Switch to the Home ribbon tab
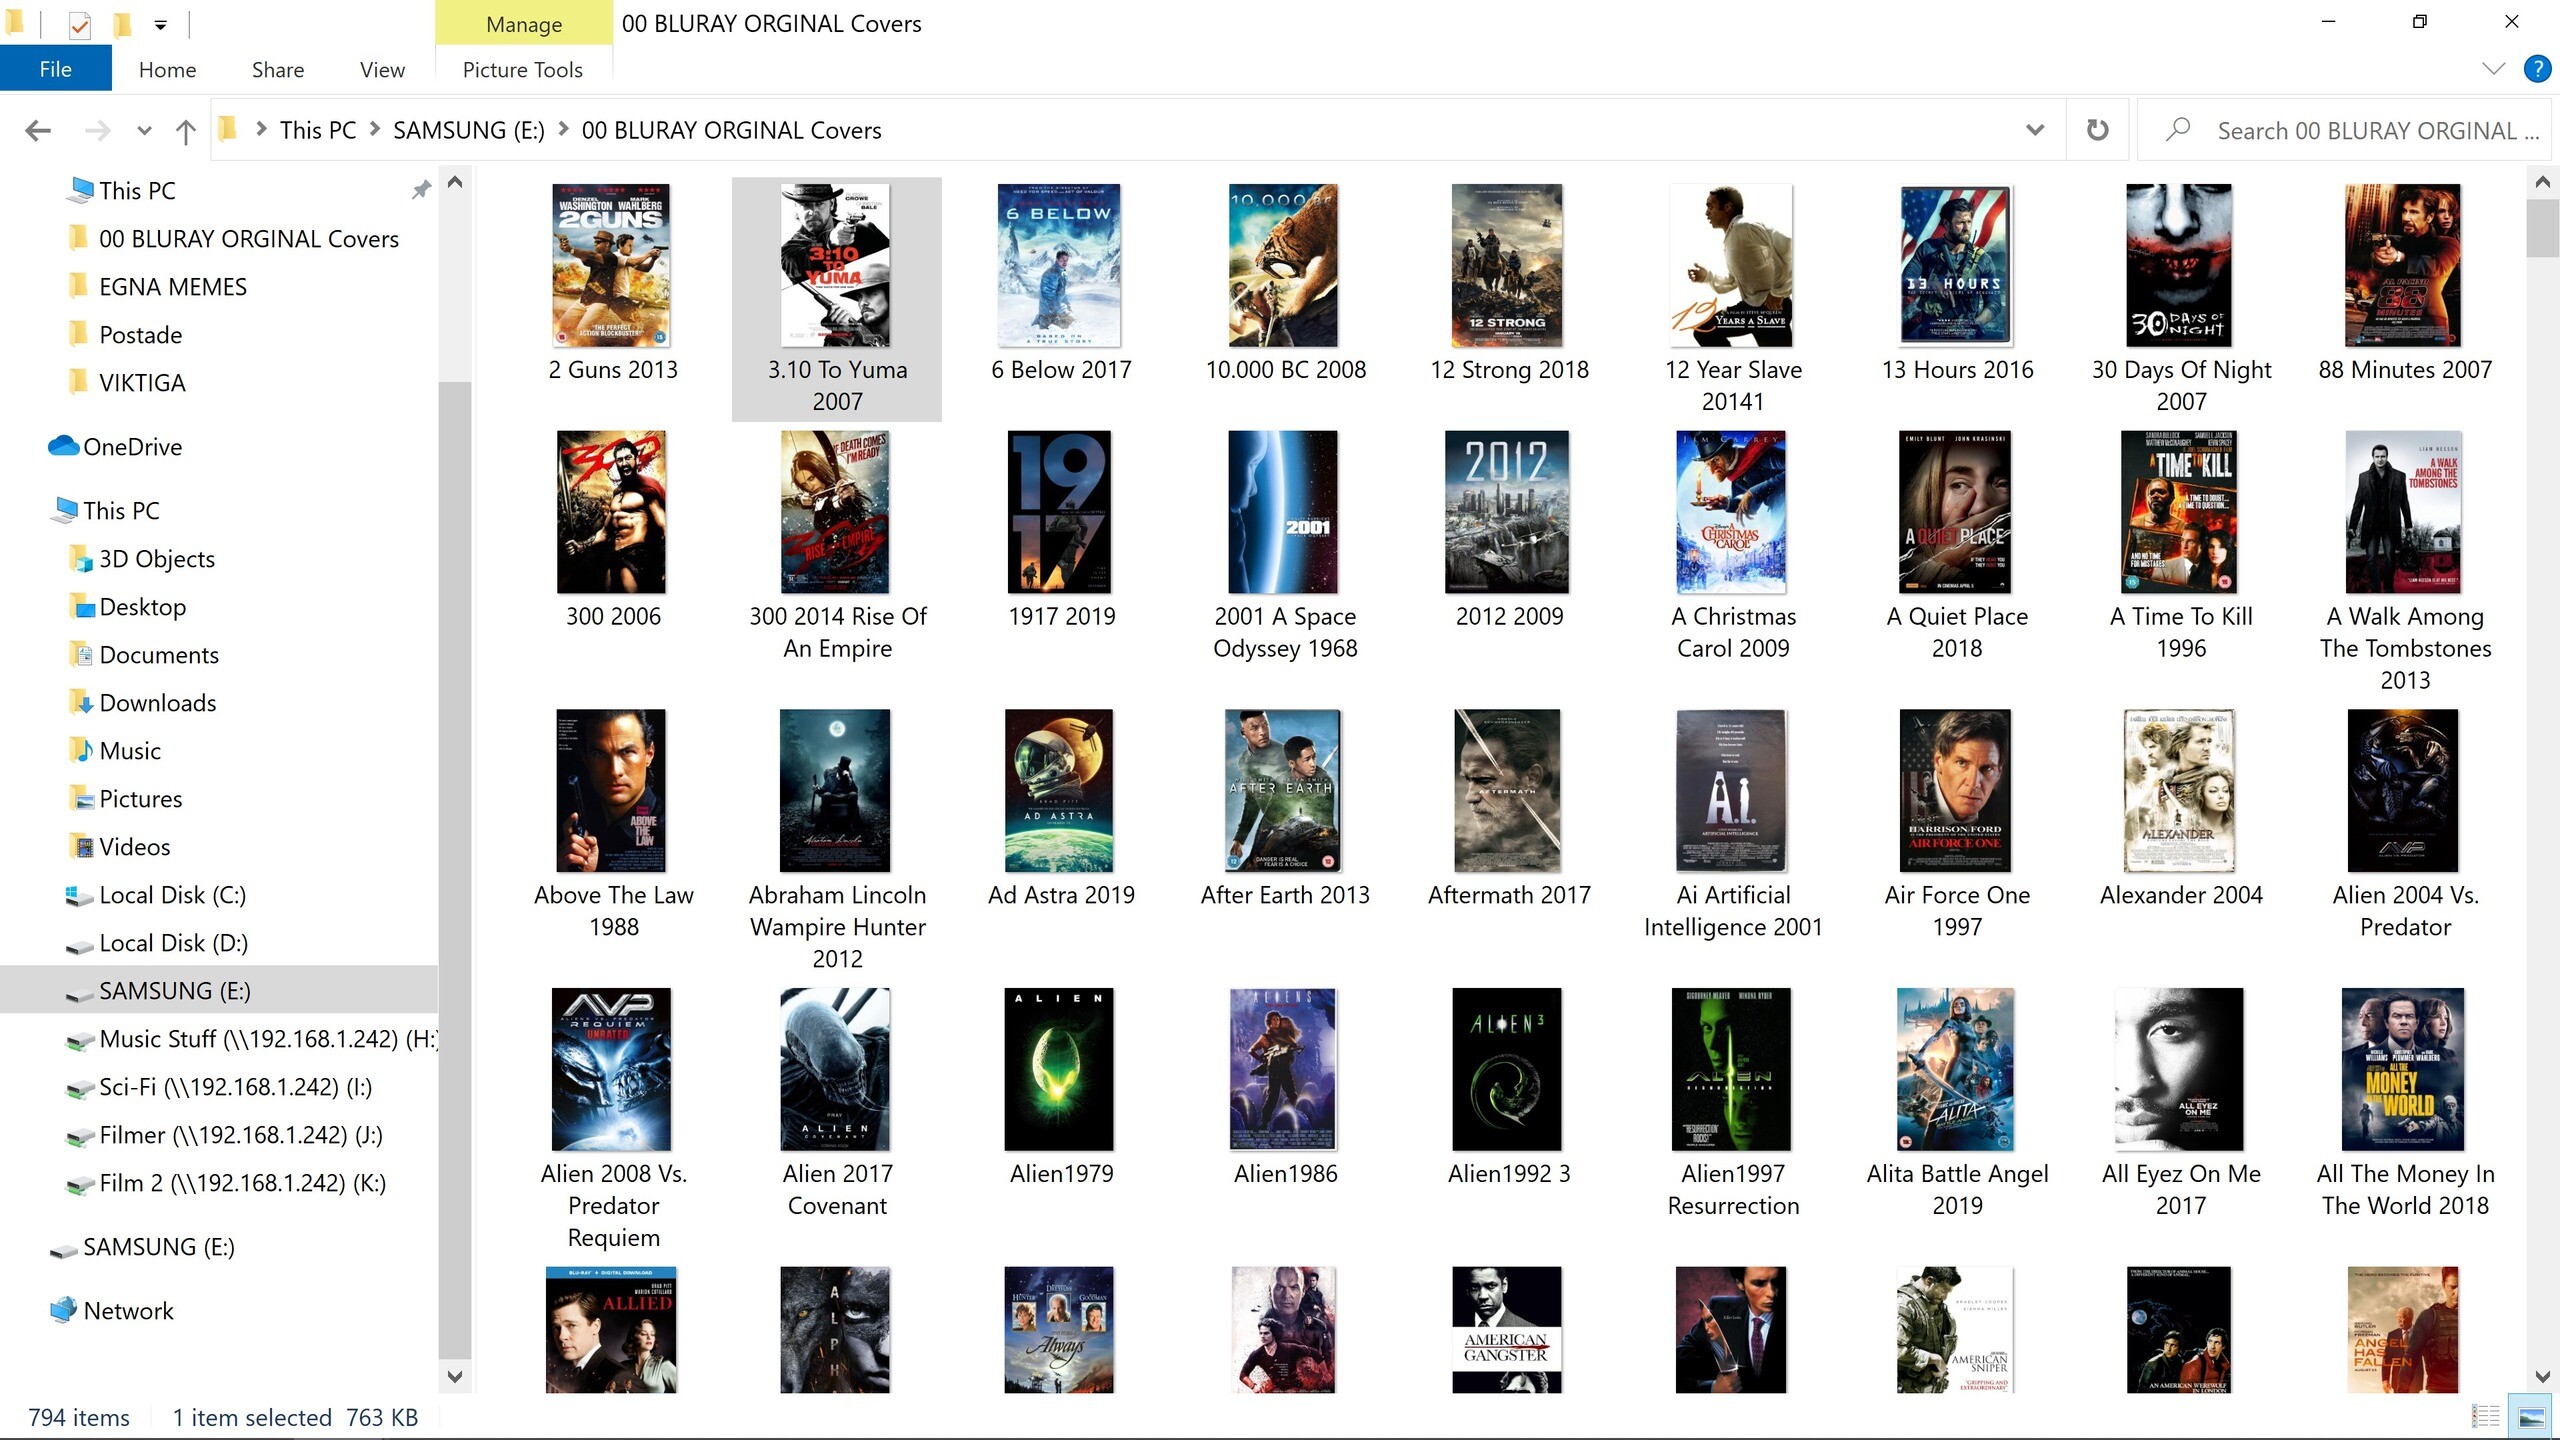2560x1440 pixels. point(167,69)
